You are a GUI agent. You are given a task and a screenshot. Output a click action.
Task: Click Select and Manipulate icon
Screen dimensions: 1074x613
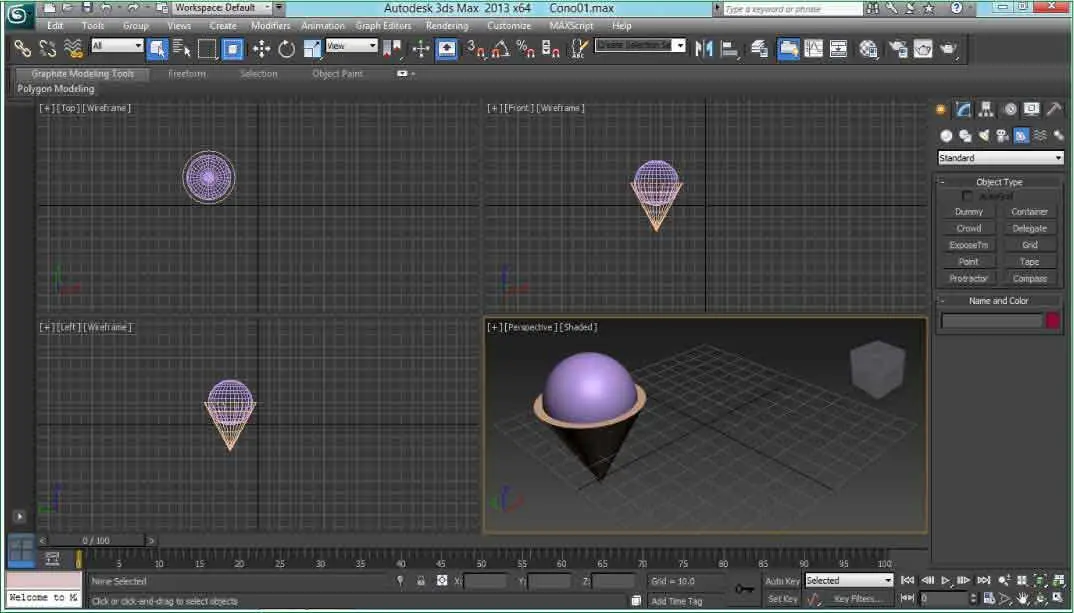click(x=421, y=49)
